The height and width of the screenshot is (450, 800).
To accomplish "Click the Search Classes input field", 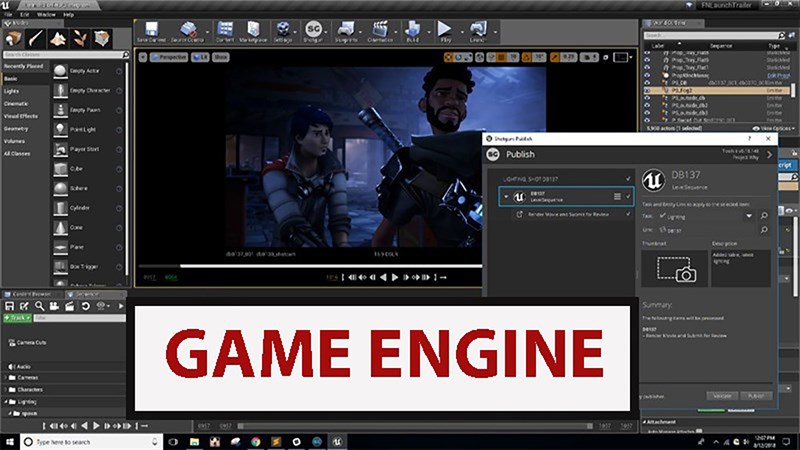I will point(65,54).
